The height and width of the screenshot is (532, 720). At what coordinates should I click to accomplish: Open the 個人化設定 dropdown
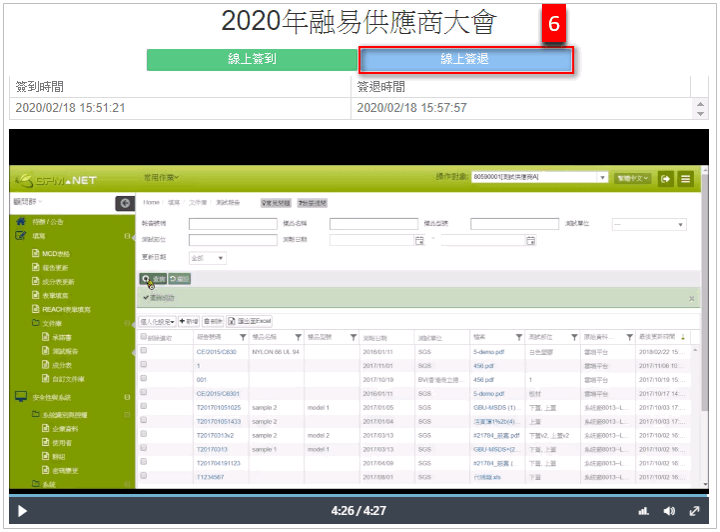coord(158,321)
